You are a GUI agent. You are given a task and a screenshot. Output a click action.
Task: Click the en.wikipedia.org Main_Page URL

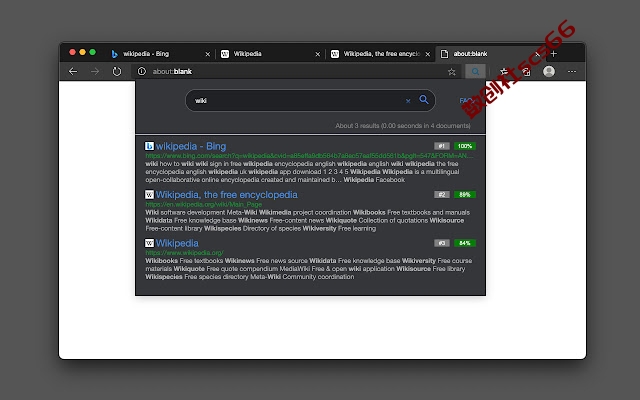click(204, 204)
